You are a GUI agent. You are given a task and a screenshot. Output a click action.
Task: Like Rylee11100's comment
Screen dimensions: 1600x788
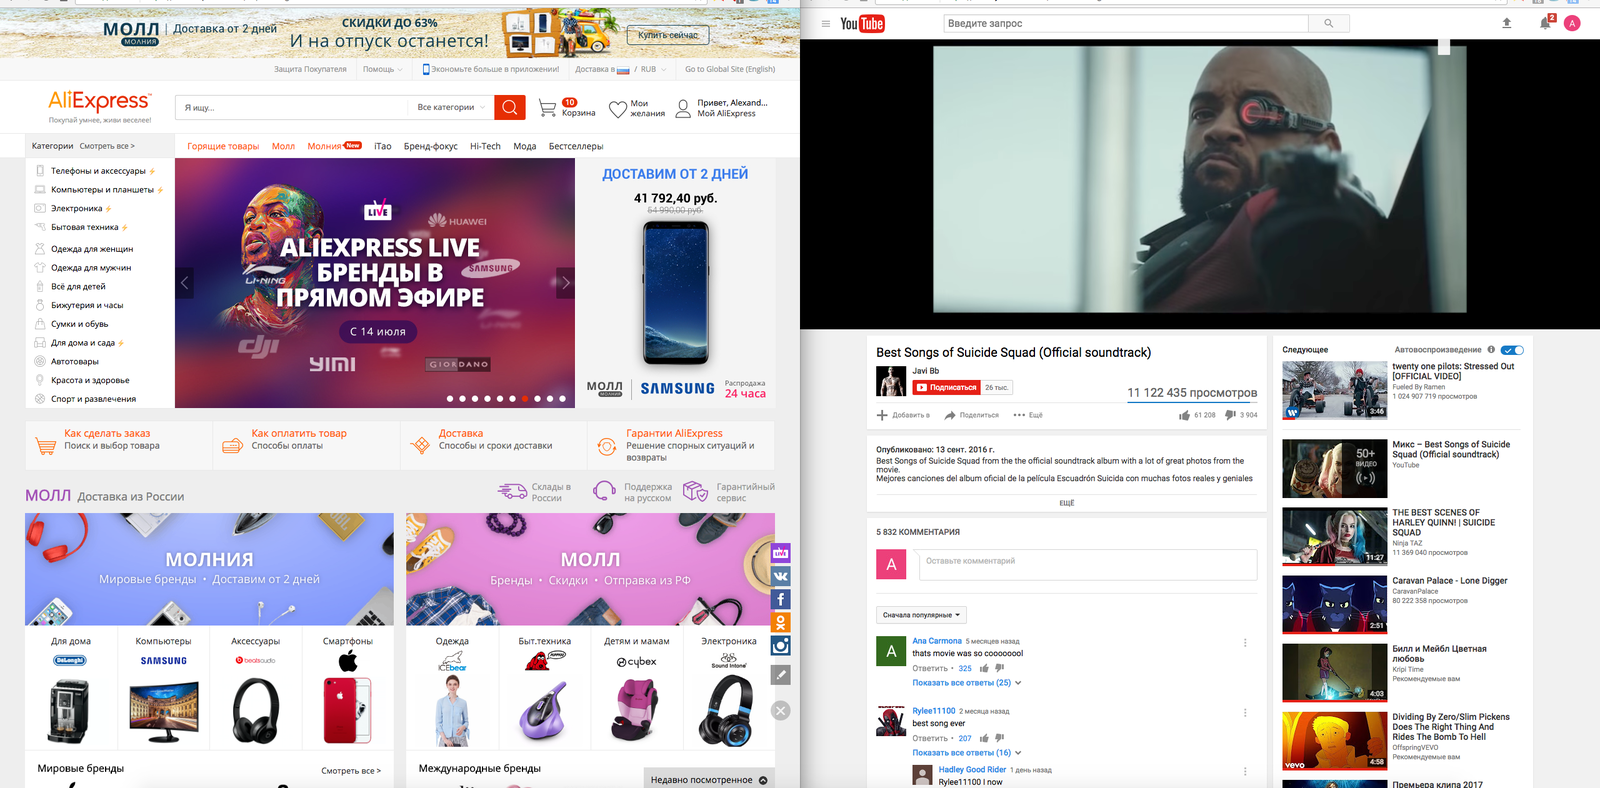[984, 738]
